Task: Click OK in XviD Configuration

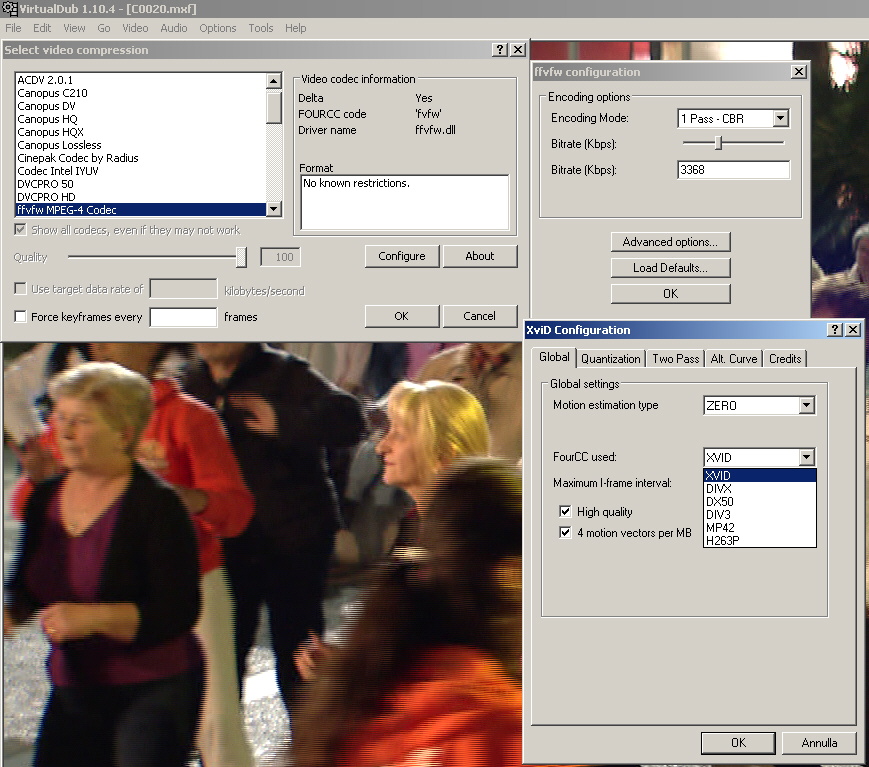Action: (738, 743)
